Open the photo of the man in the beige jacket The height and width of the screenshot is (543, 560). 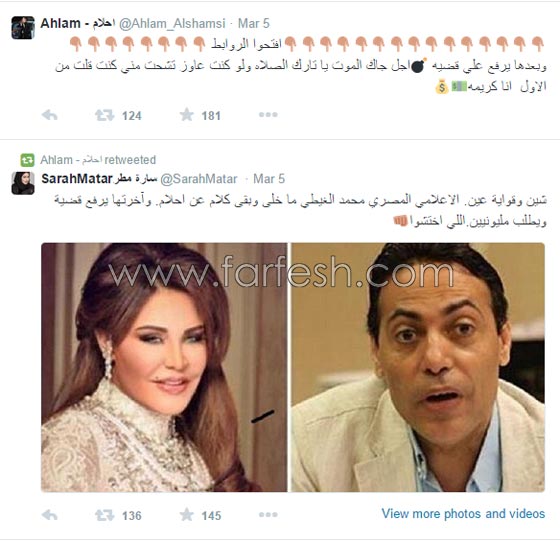click(418, 367)
